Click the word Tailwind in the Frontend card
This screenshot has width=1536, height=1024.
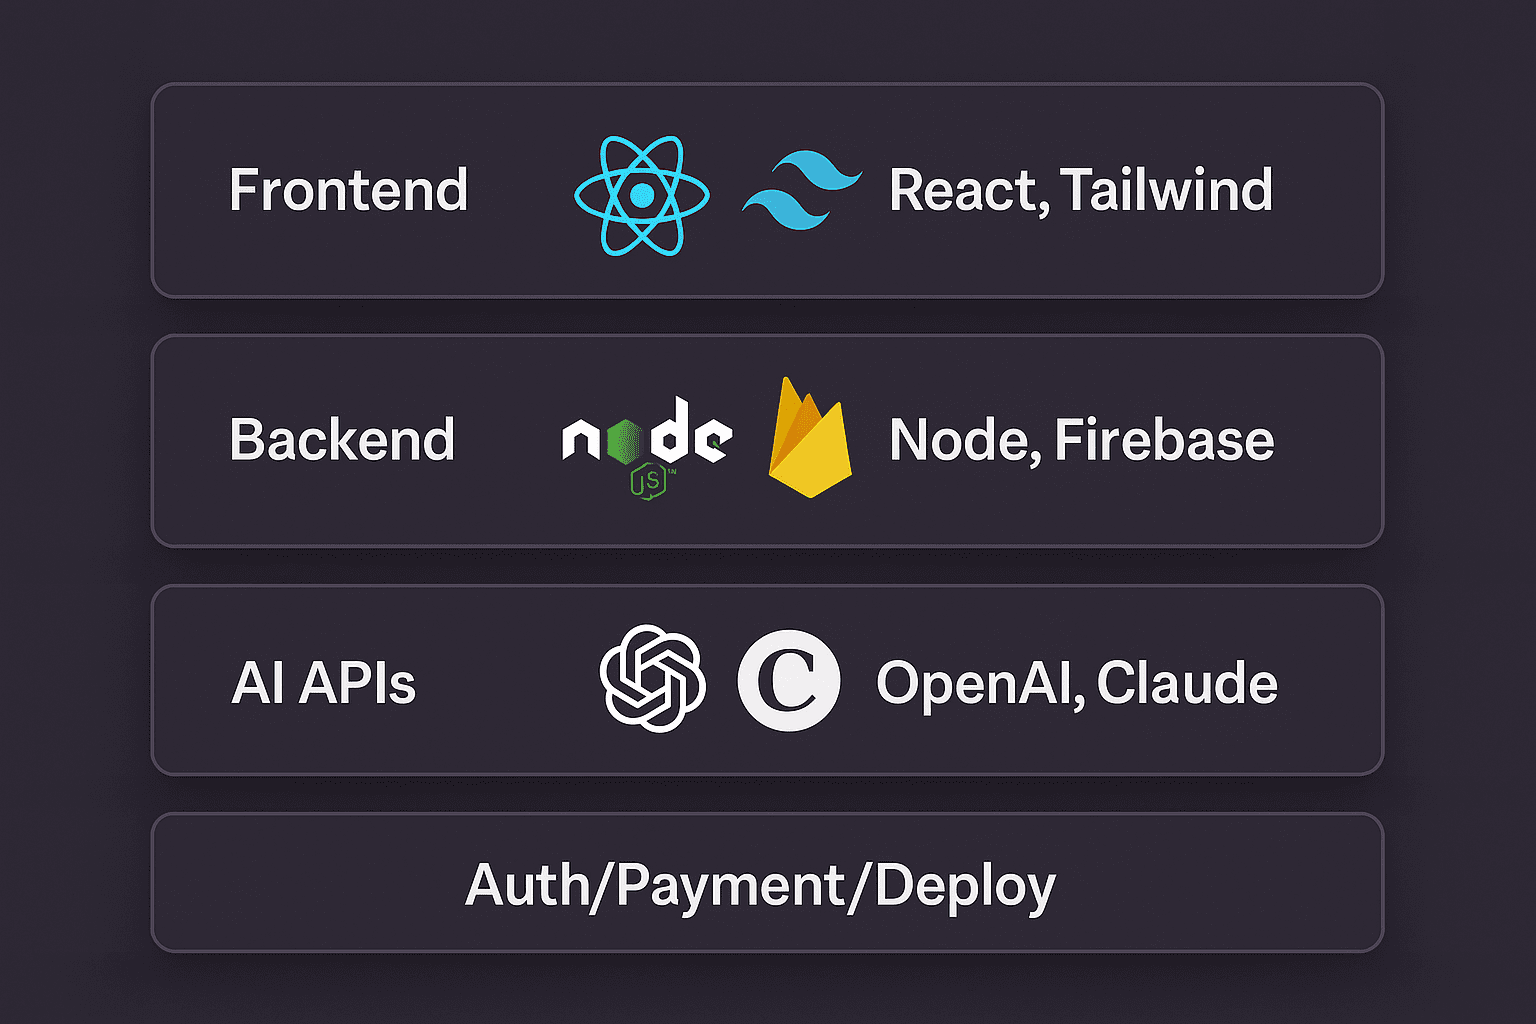pyautogui.click(x=1166, y=190)
